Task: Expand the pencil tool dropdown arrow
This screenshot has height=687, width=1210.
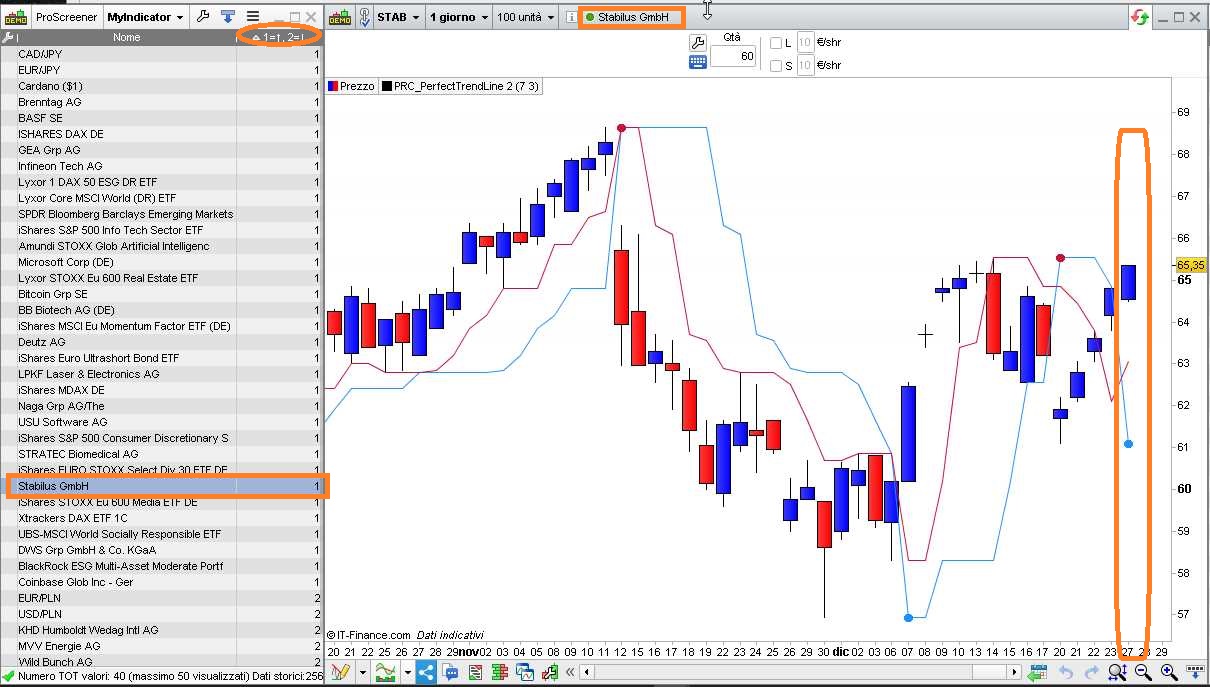Action: point(362,672)
